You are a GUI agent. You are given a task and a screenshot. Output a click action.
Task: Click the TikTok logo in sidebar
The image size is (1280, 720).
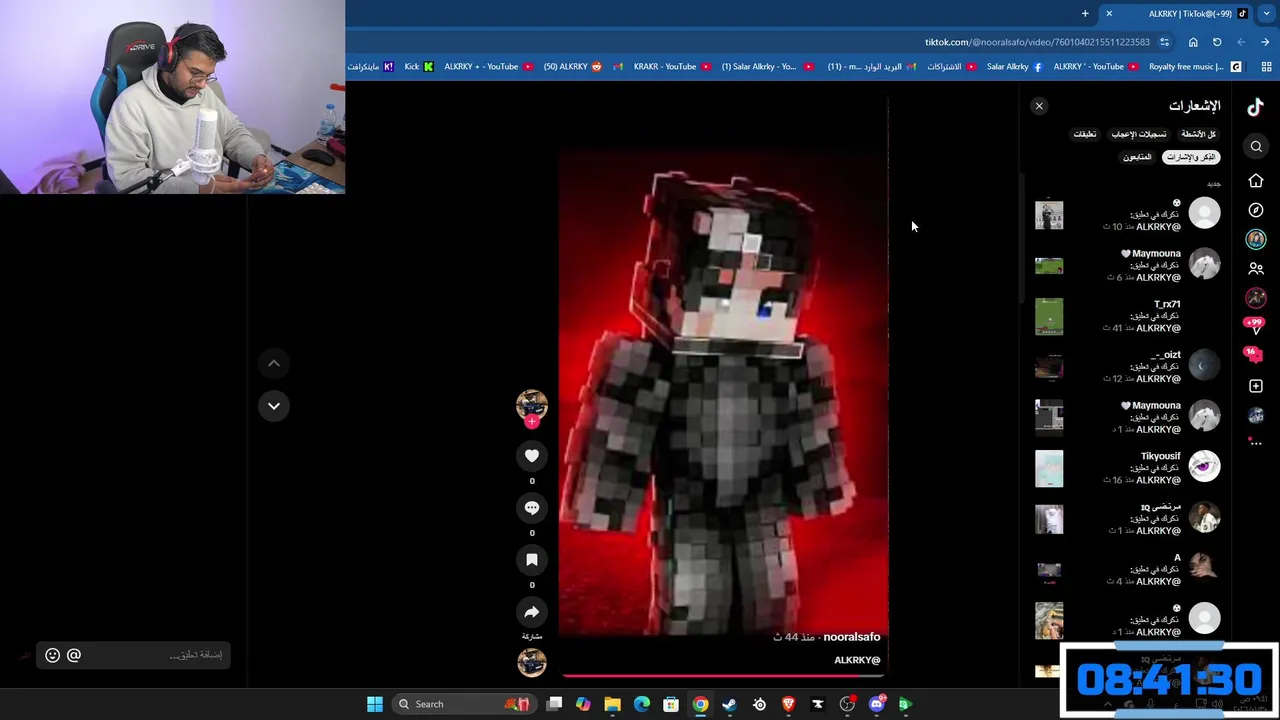(x=1256, y=107)
